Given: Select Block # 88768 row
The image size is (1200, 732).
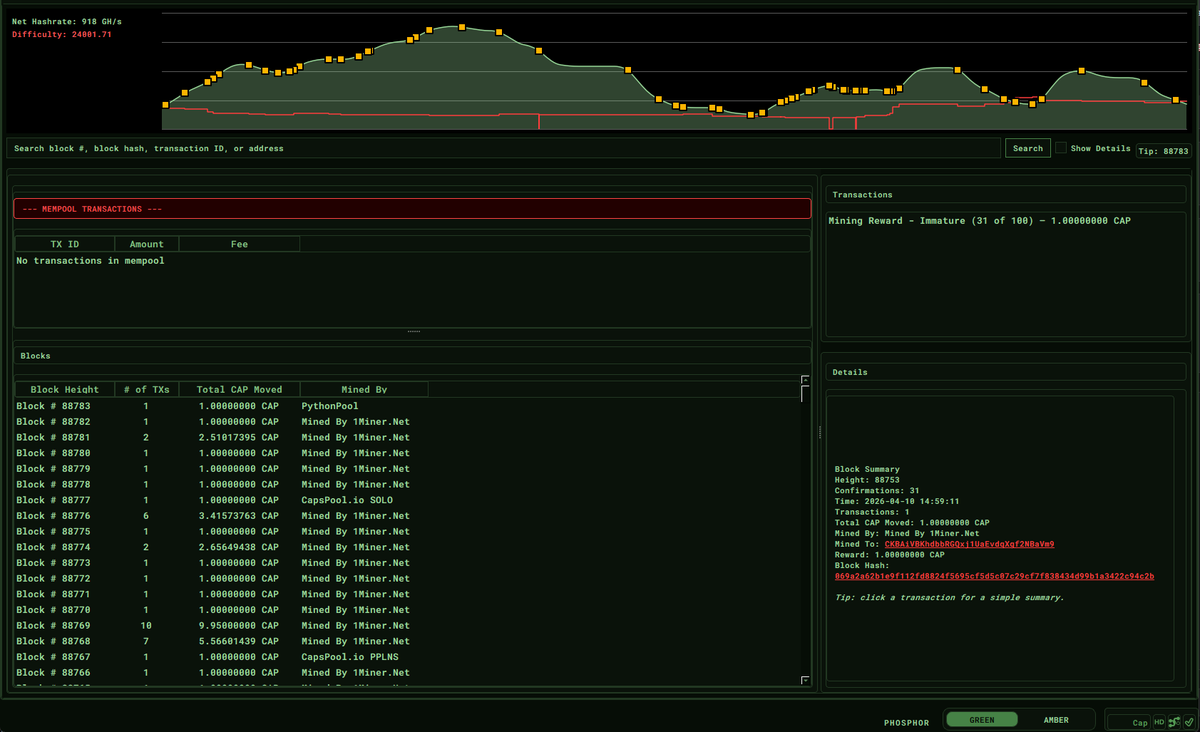Looking at the screenshot, I should [x=408, y=642].
